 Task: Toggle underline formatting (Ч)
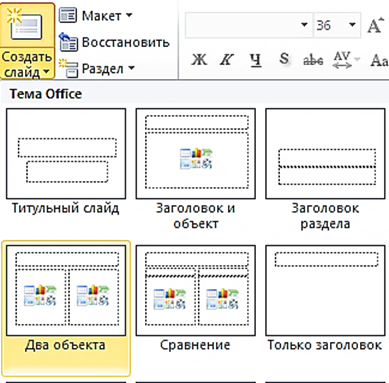[x=256, y=60]
